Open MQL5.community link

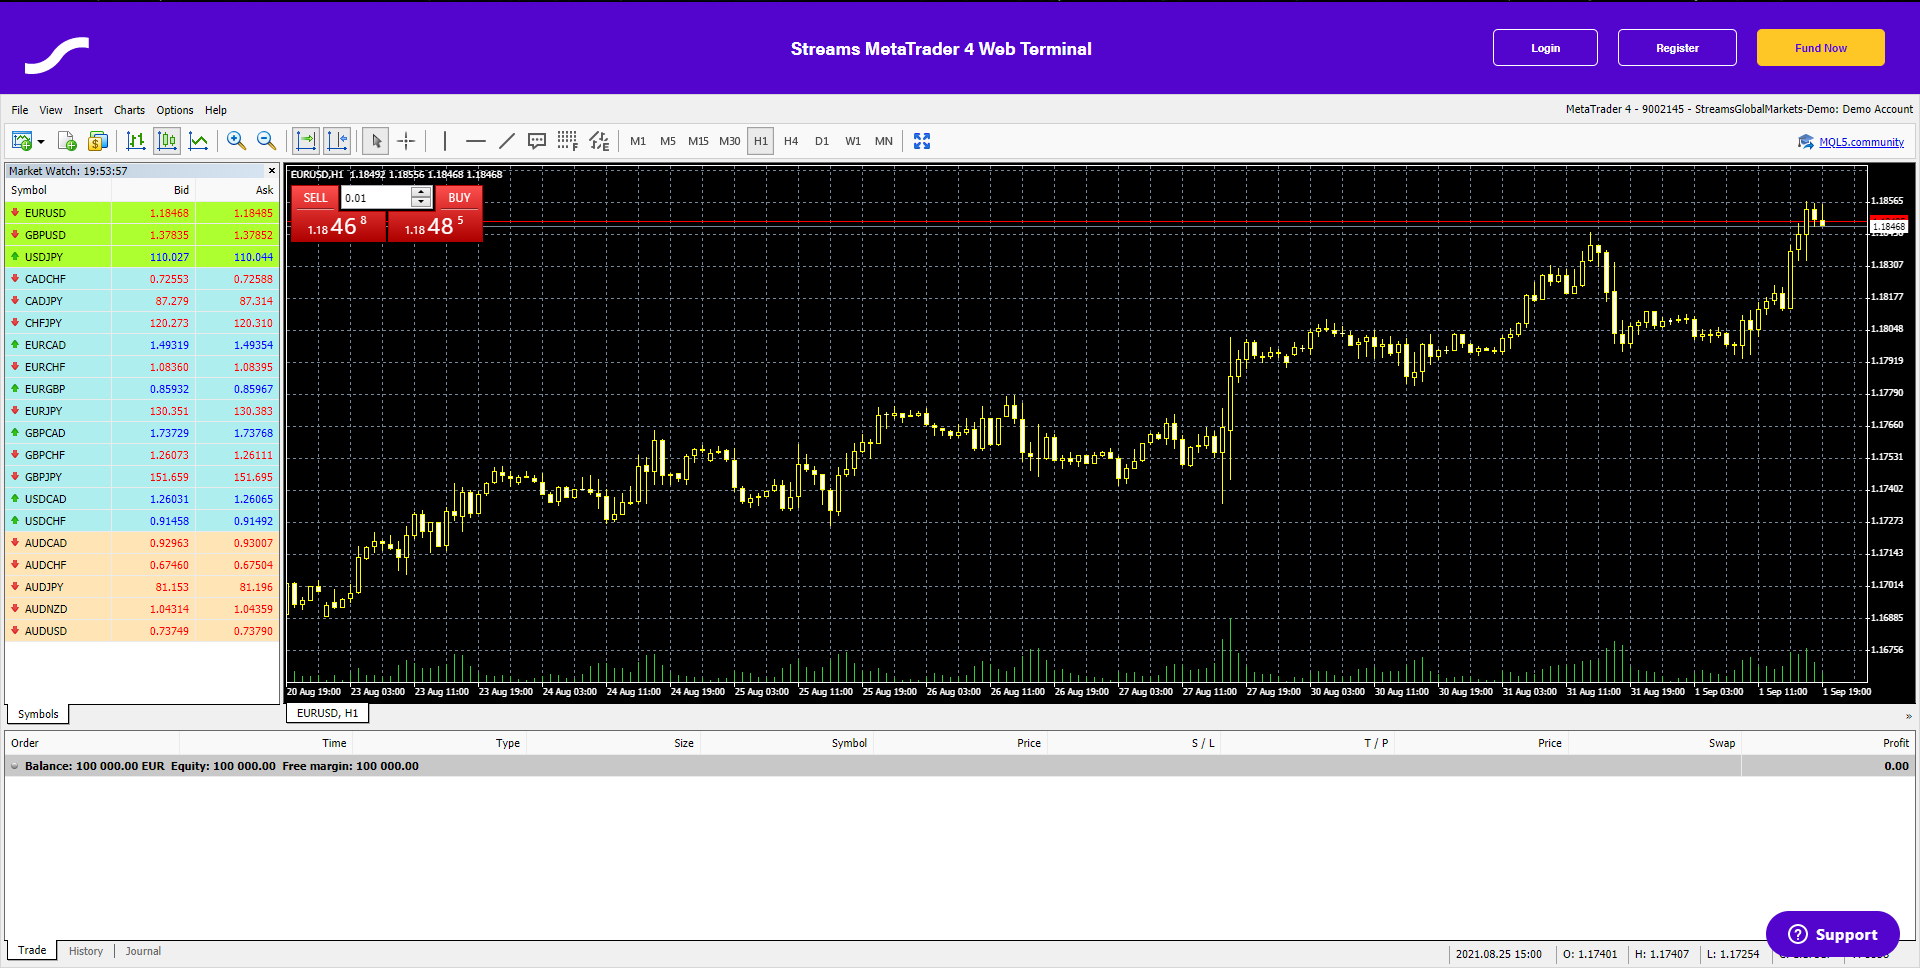[1861, 142]
